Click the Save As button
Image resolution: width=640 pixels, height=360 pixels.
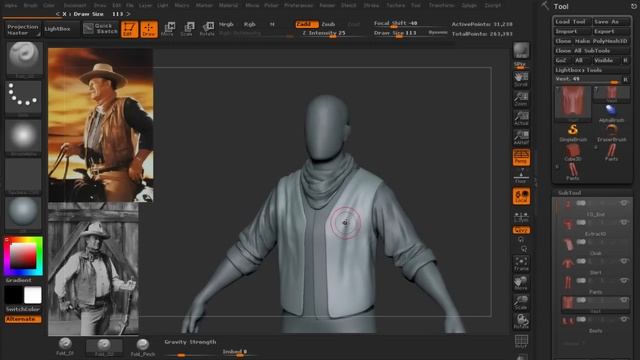(x=611, y=22)
